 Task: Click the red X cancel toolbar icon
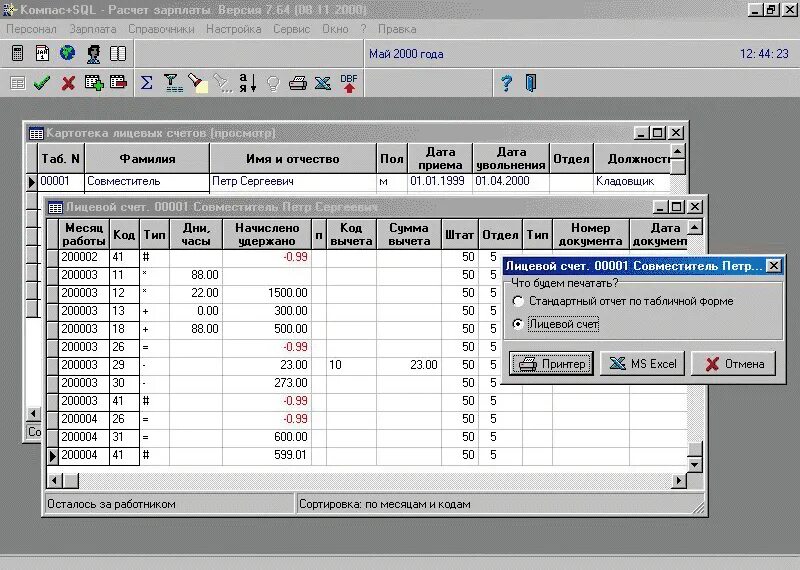click(68, 83)
